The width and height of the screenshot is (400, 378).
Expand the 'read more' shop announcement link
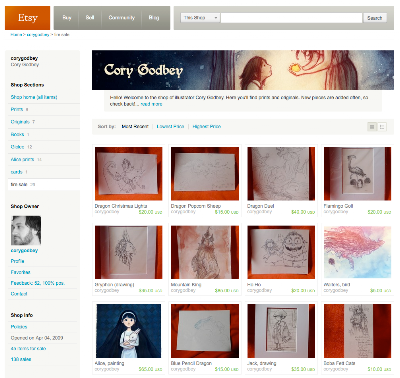coord(151,104)
